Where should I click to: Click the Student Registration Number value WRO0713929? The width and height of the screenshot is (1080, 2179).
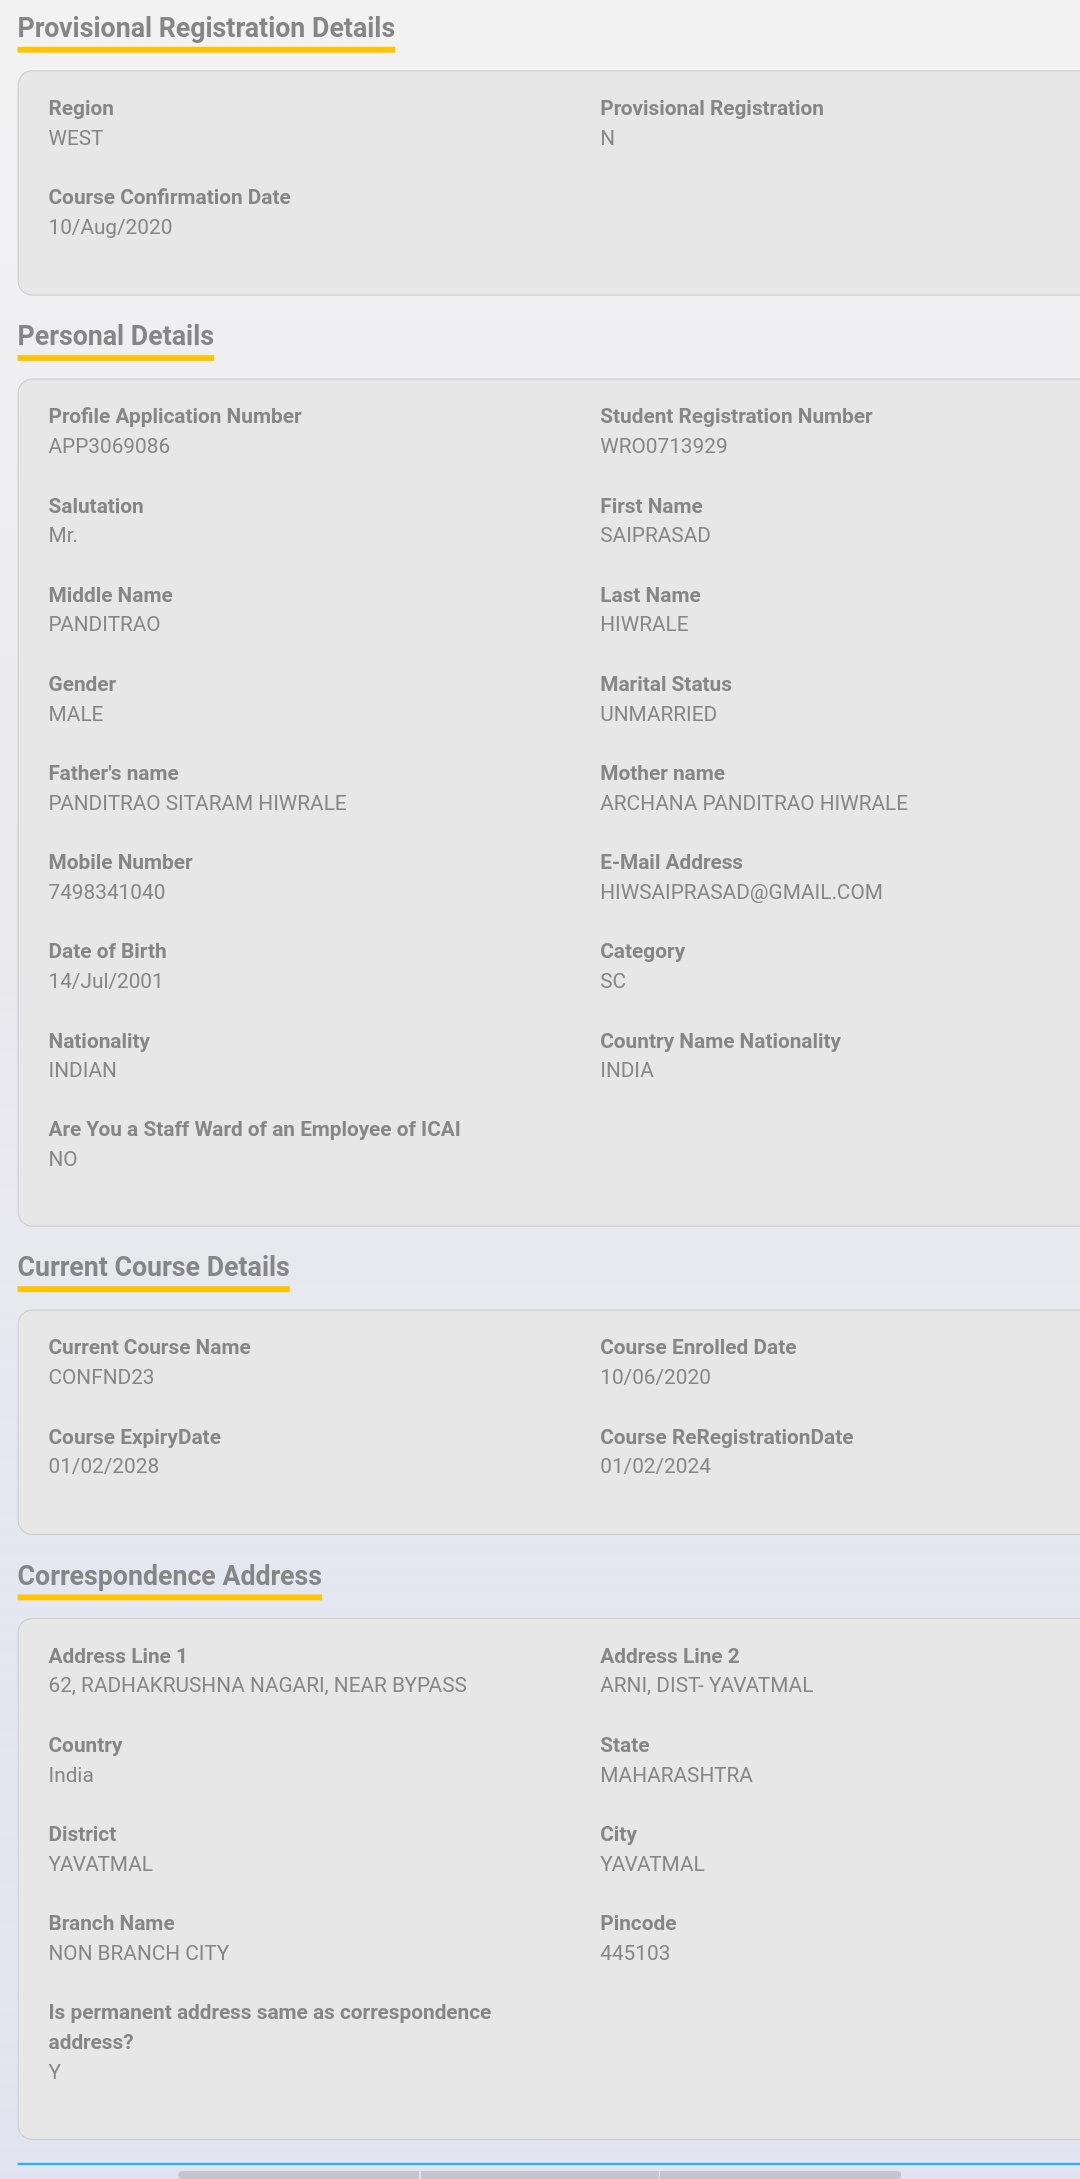[x=663, y=446]
